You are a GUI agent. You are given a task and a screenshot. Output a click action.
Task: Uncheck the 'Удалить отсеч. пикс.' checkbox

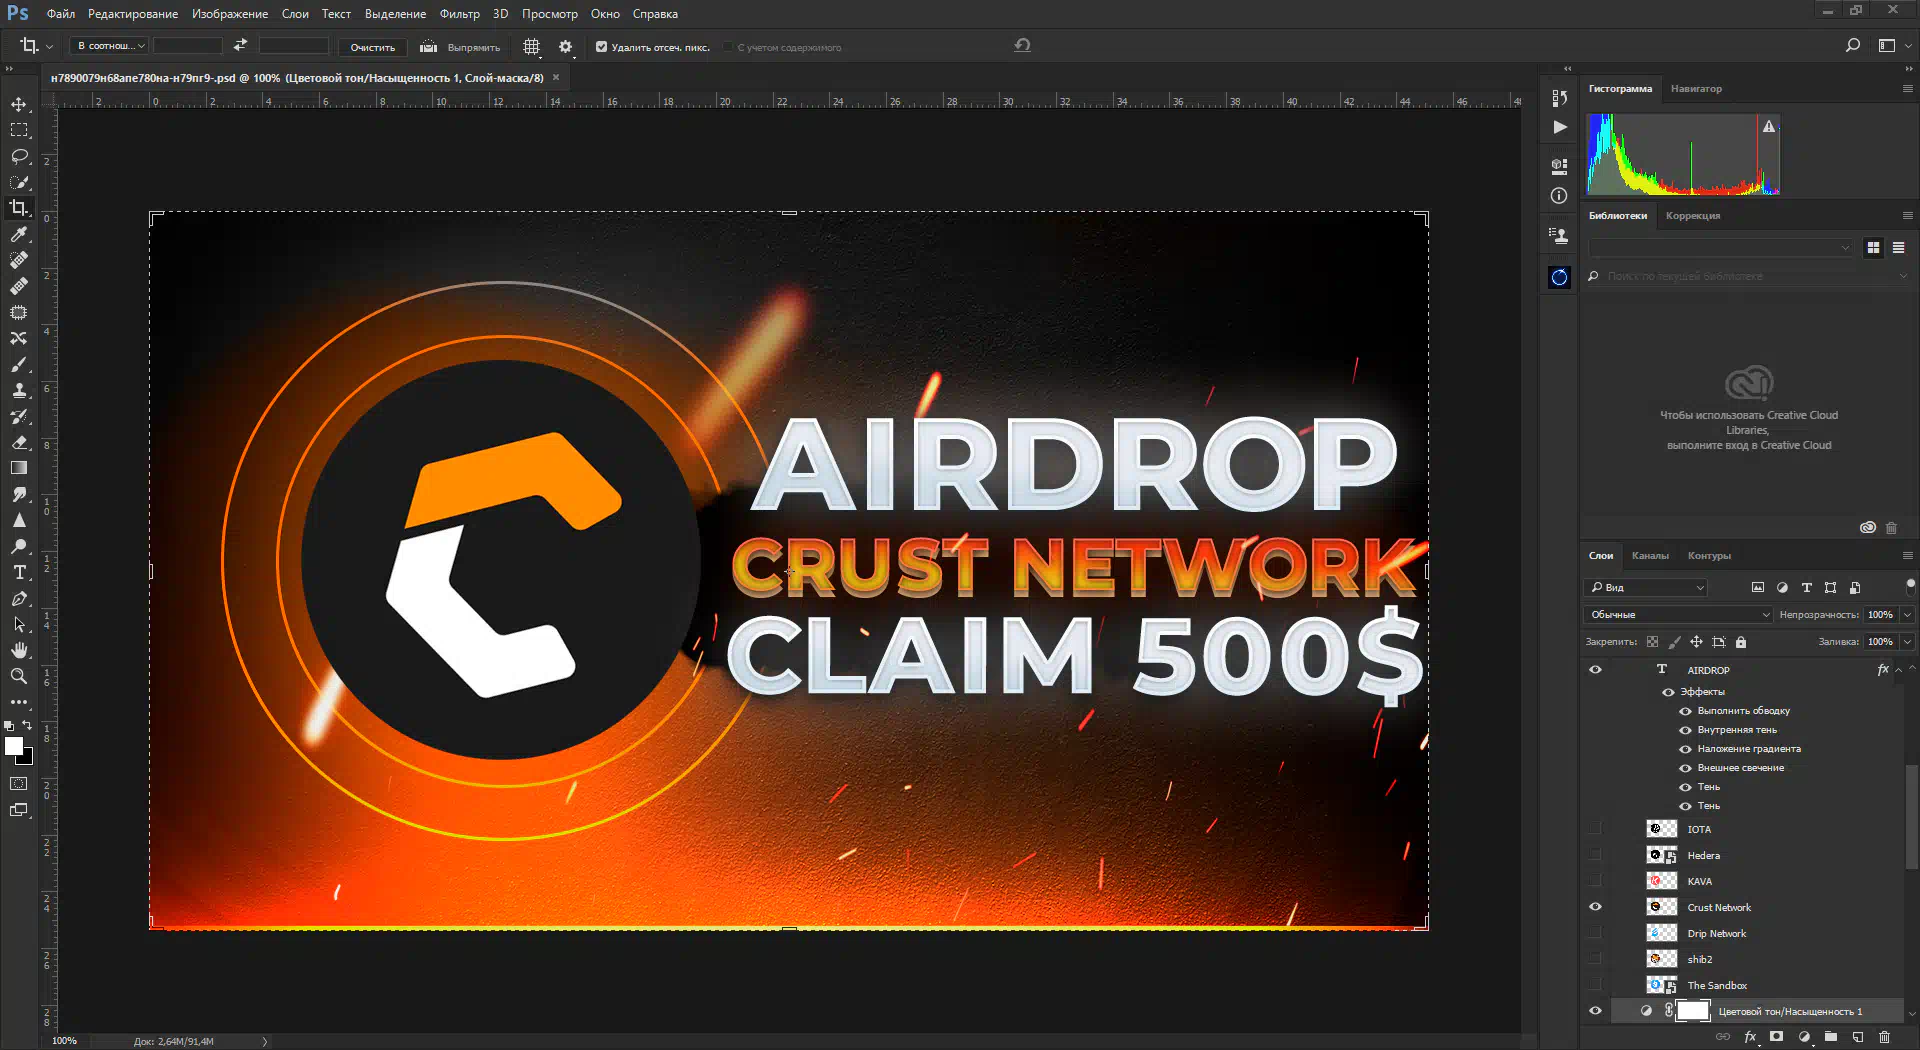tap(601, 47)
